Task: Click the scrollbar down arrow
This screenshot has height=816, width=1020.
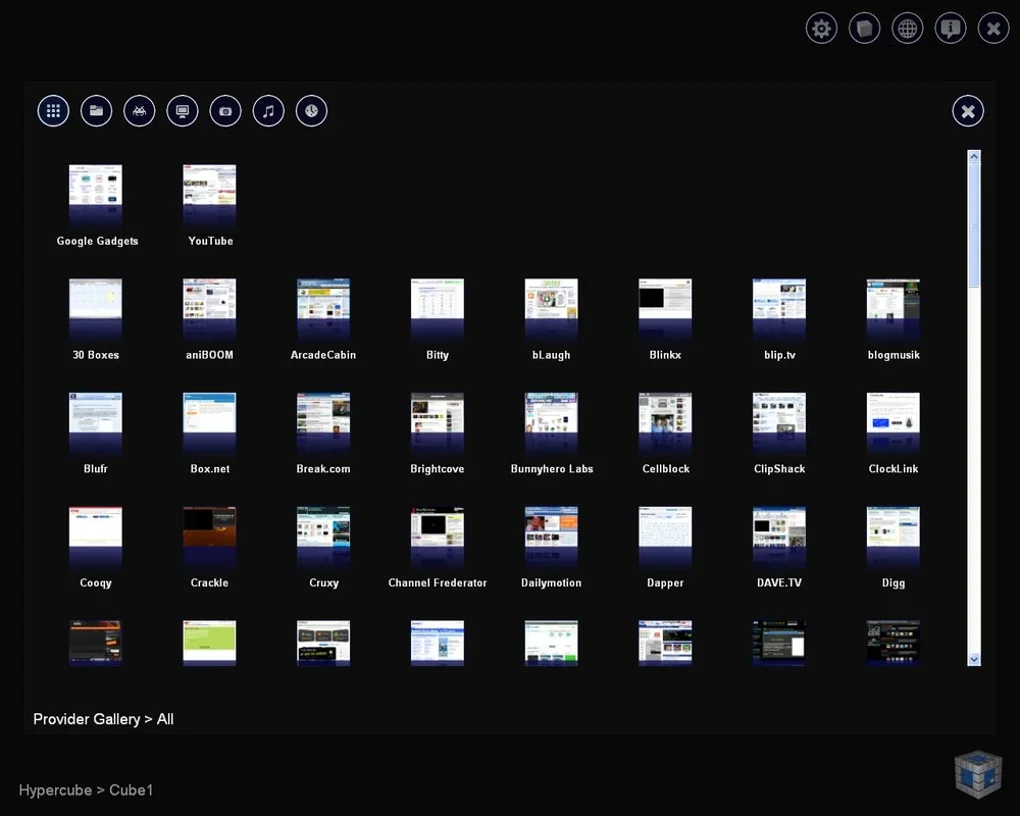Action: (974, 659)
